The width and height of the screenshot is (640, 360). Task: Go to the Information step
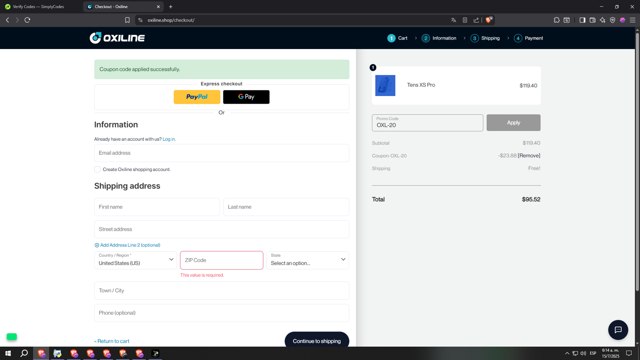(439, 38)
